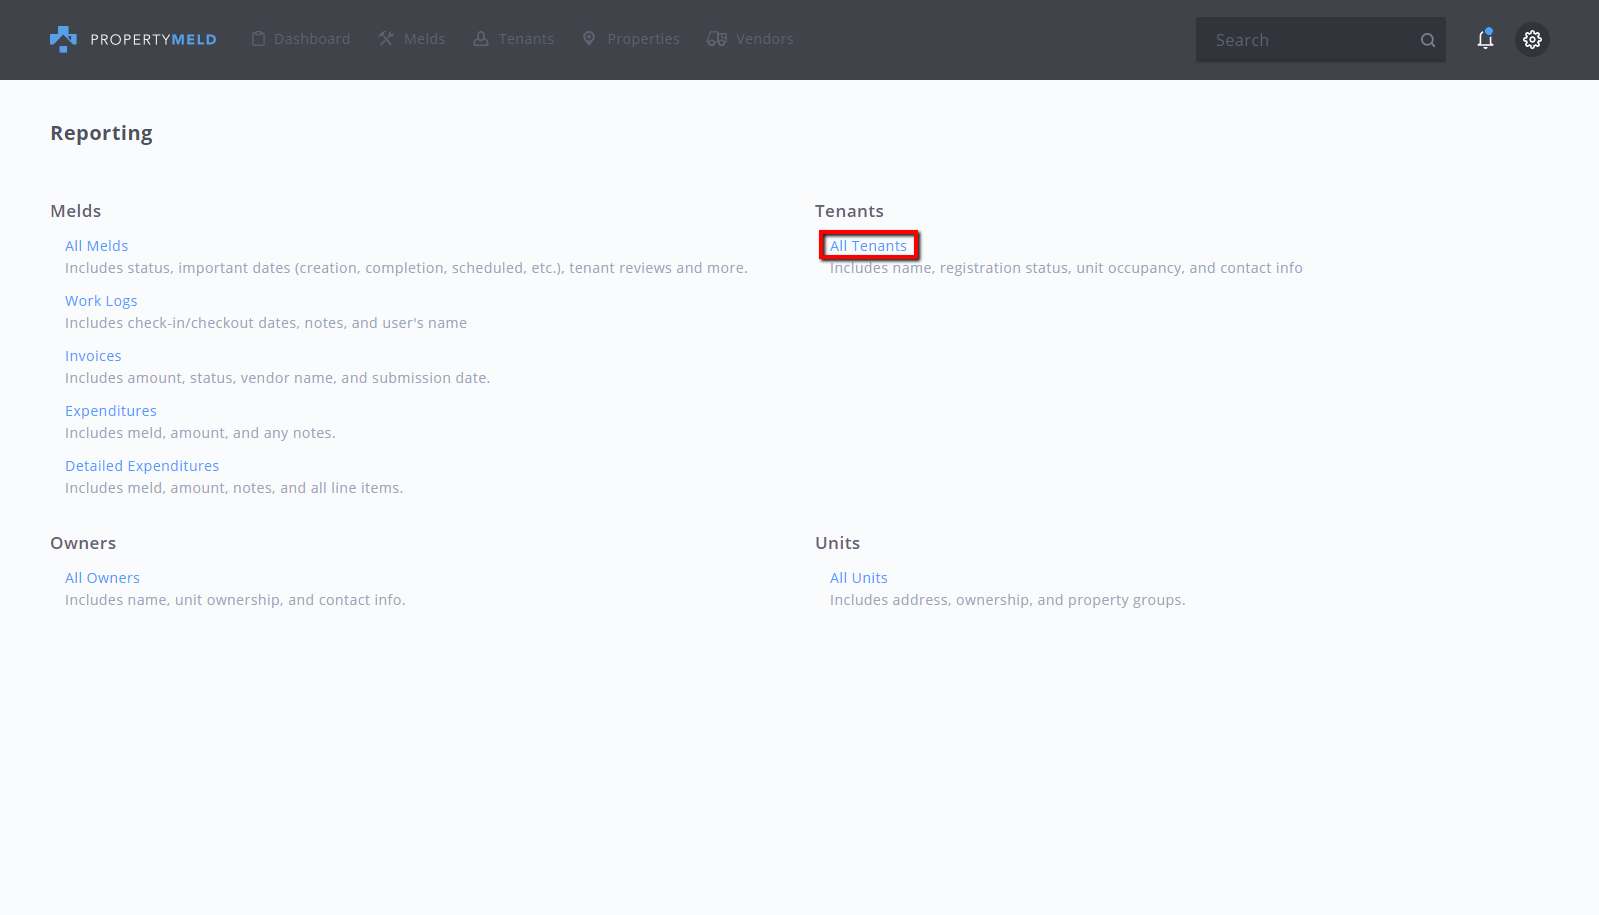Go to the Tenants navigation item
The width and height of the screenshot is (1599, 915).
[514, 39]
